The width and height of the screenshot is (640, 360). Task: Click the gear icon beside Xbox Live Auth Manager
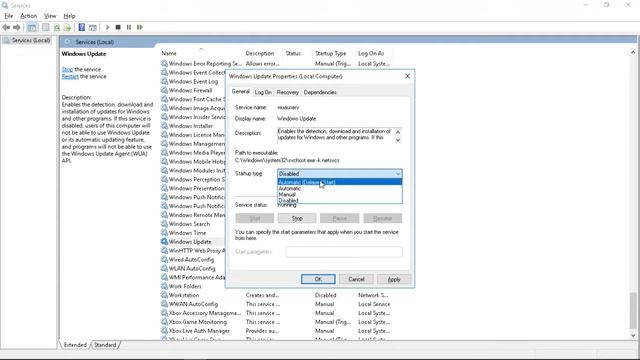click(164, 331)
